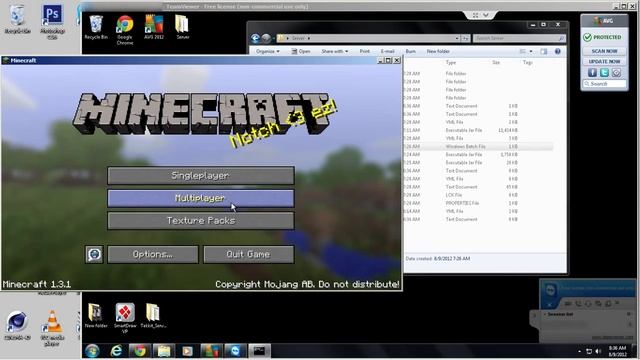Viewport: 640px width, 360px height.
Task: Click the Multiplayer button in Minecraft
Action: click(x=200, y=198)
